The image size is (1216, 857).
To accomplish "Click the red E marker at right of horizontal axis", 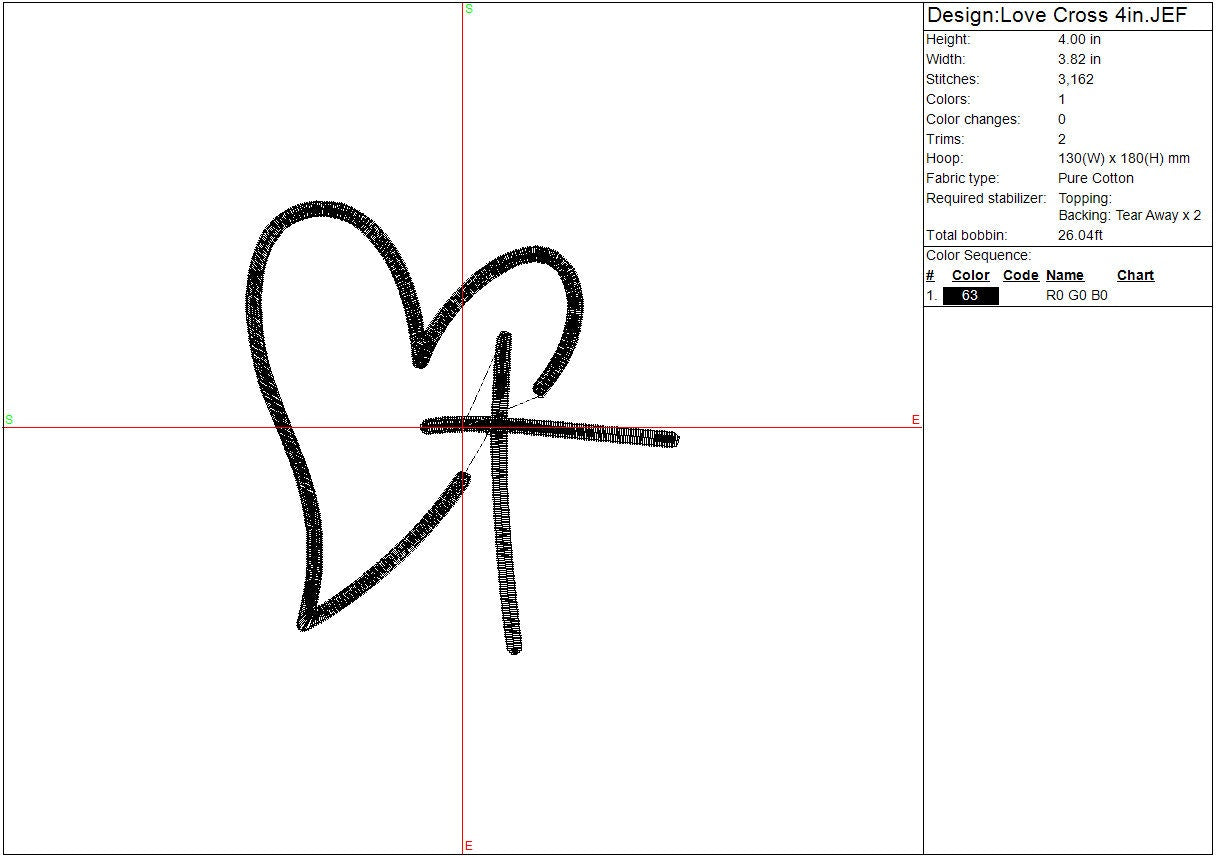I will click(915, 420).
